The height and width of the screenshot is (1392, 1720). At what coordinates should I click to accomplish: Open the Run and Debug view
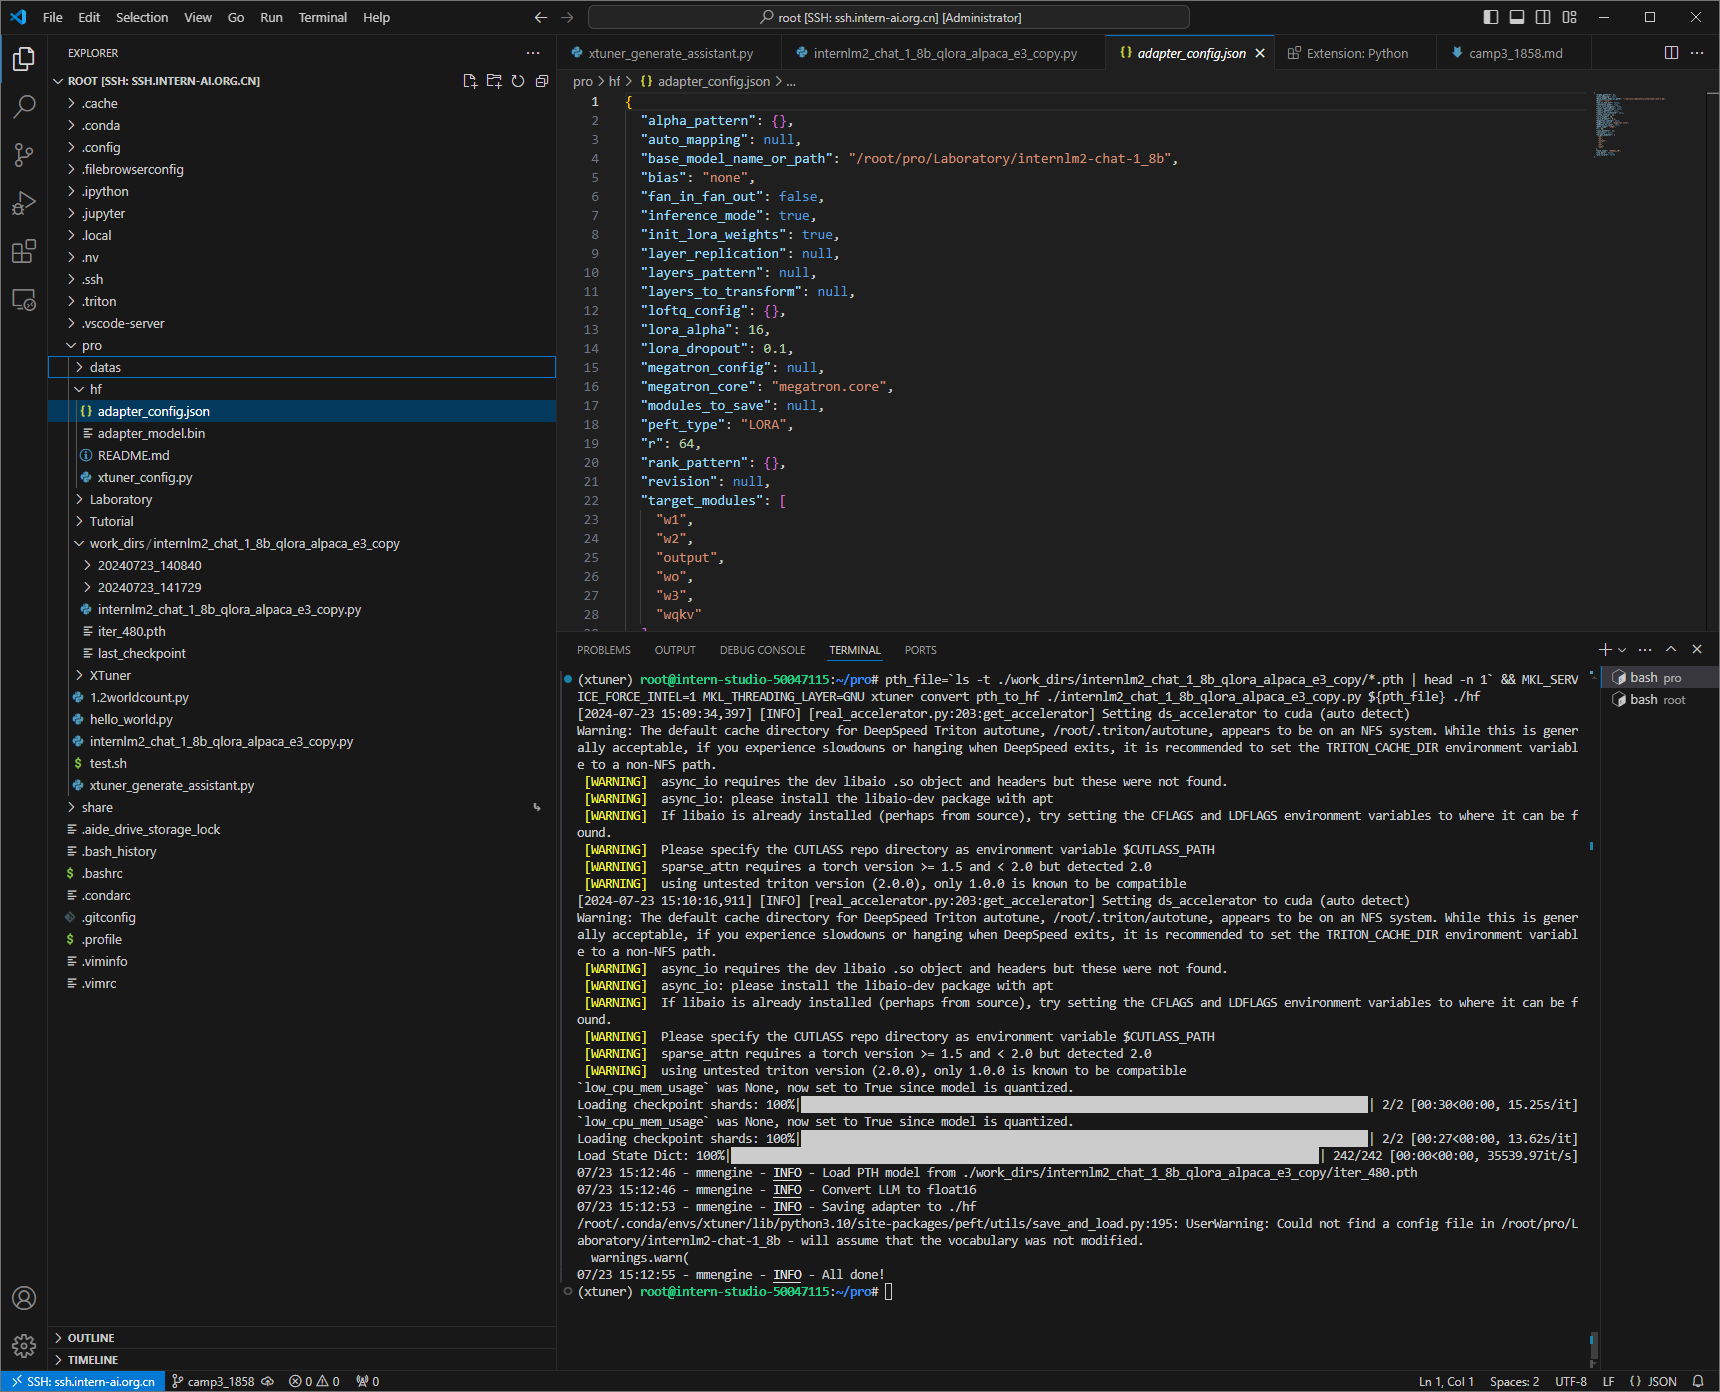[24, 203]
